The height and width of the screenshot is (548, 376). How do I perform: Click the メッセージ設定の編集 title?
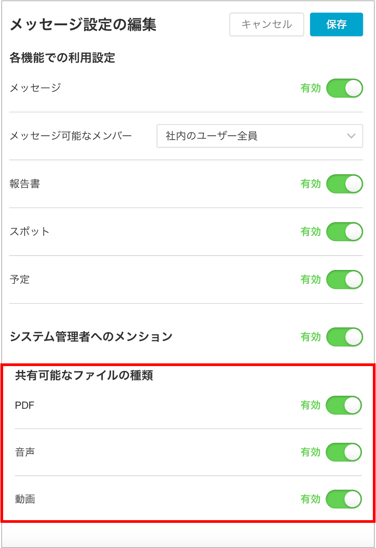pos(83,24)
